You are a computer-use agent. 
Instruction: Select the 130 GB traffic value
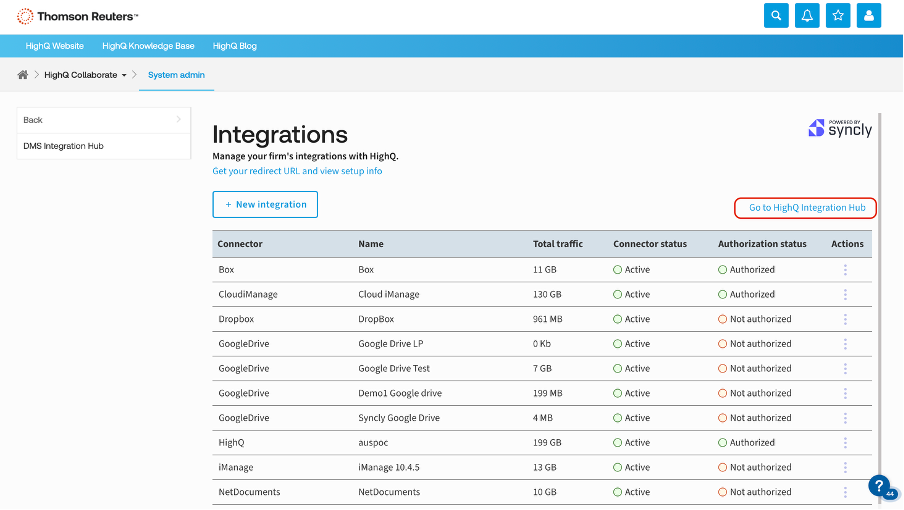547,294
